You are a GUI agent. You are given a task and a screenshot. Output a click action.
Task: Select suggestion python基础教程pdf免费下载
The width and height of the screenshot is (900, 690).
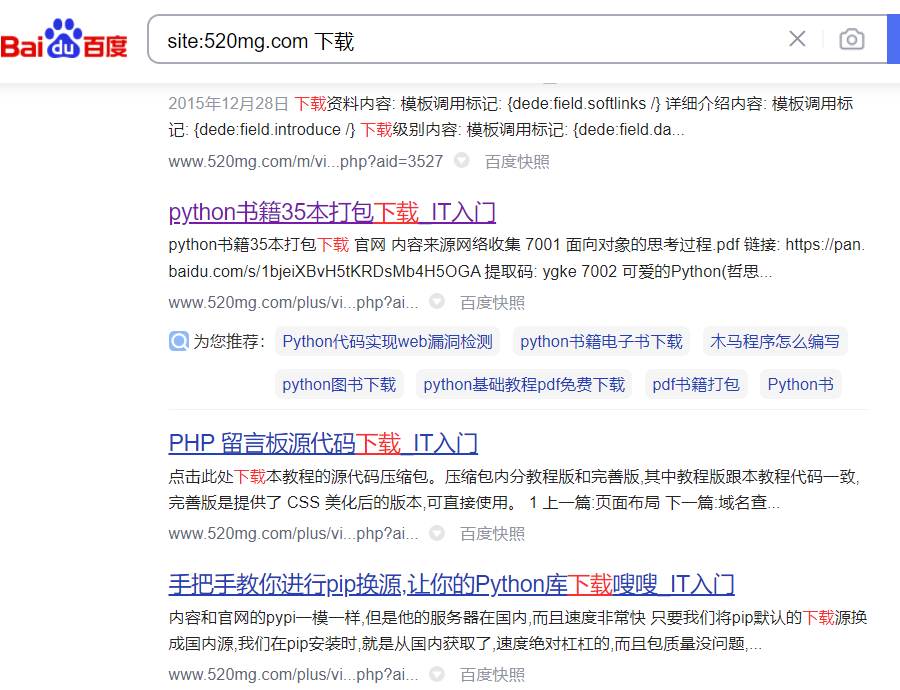[x=524, y=384]
